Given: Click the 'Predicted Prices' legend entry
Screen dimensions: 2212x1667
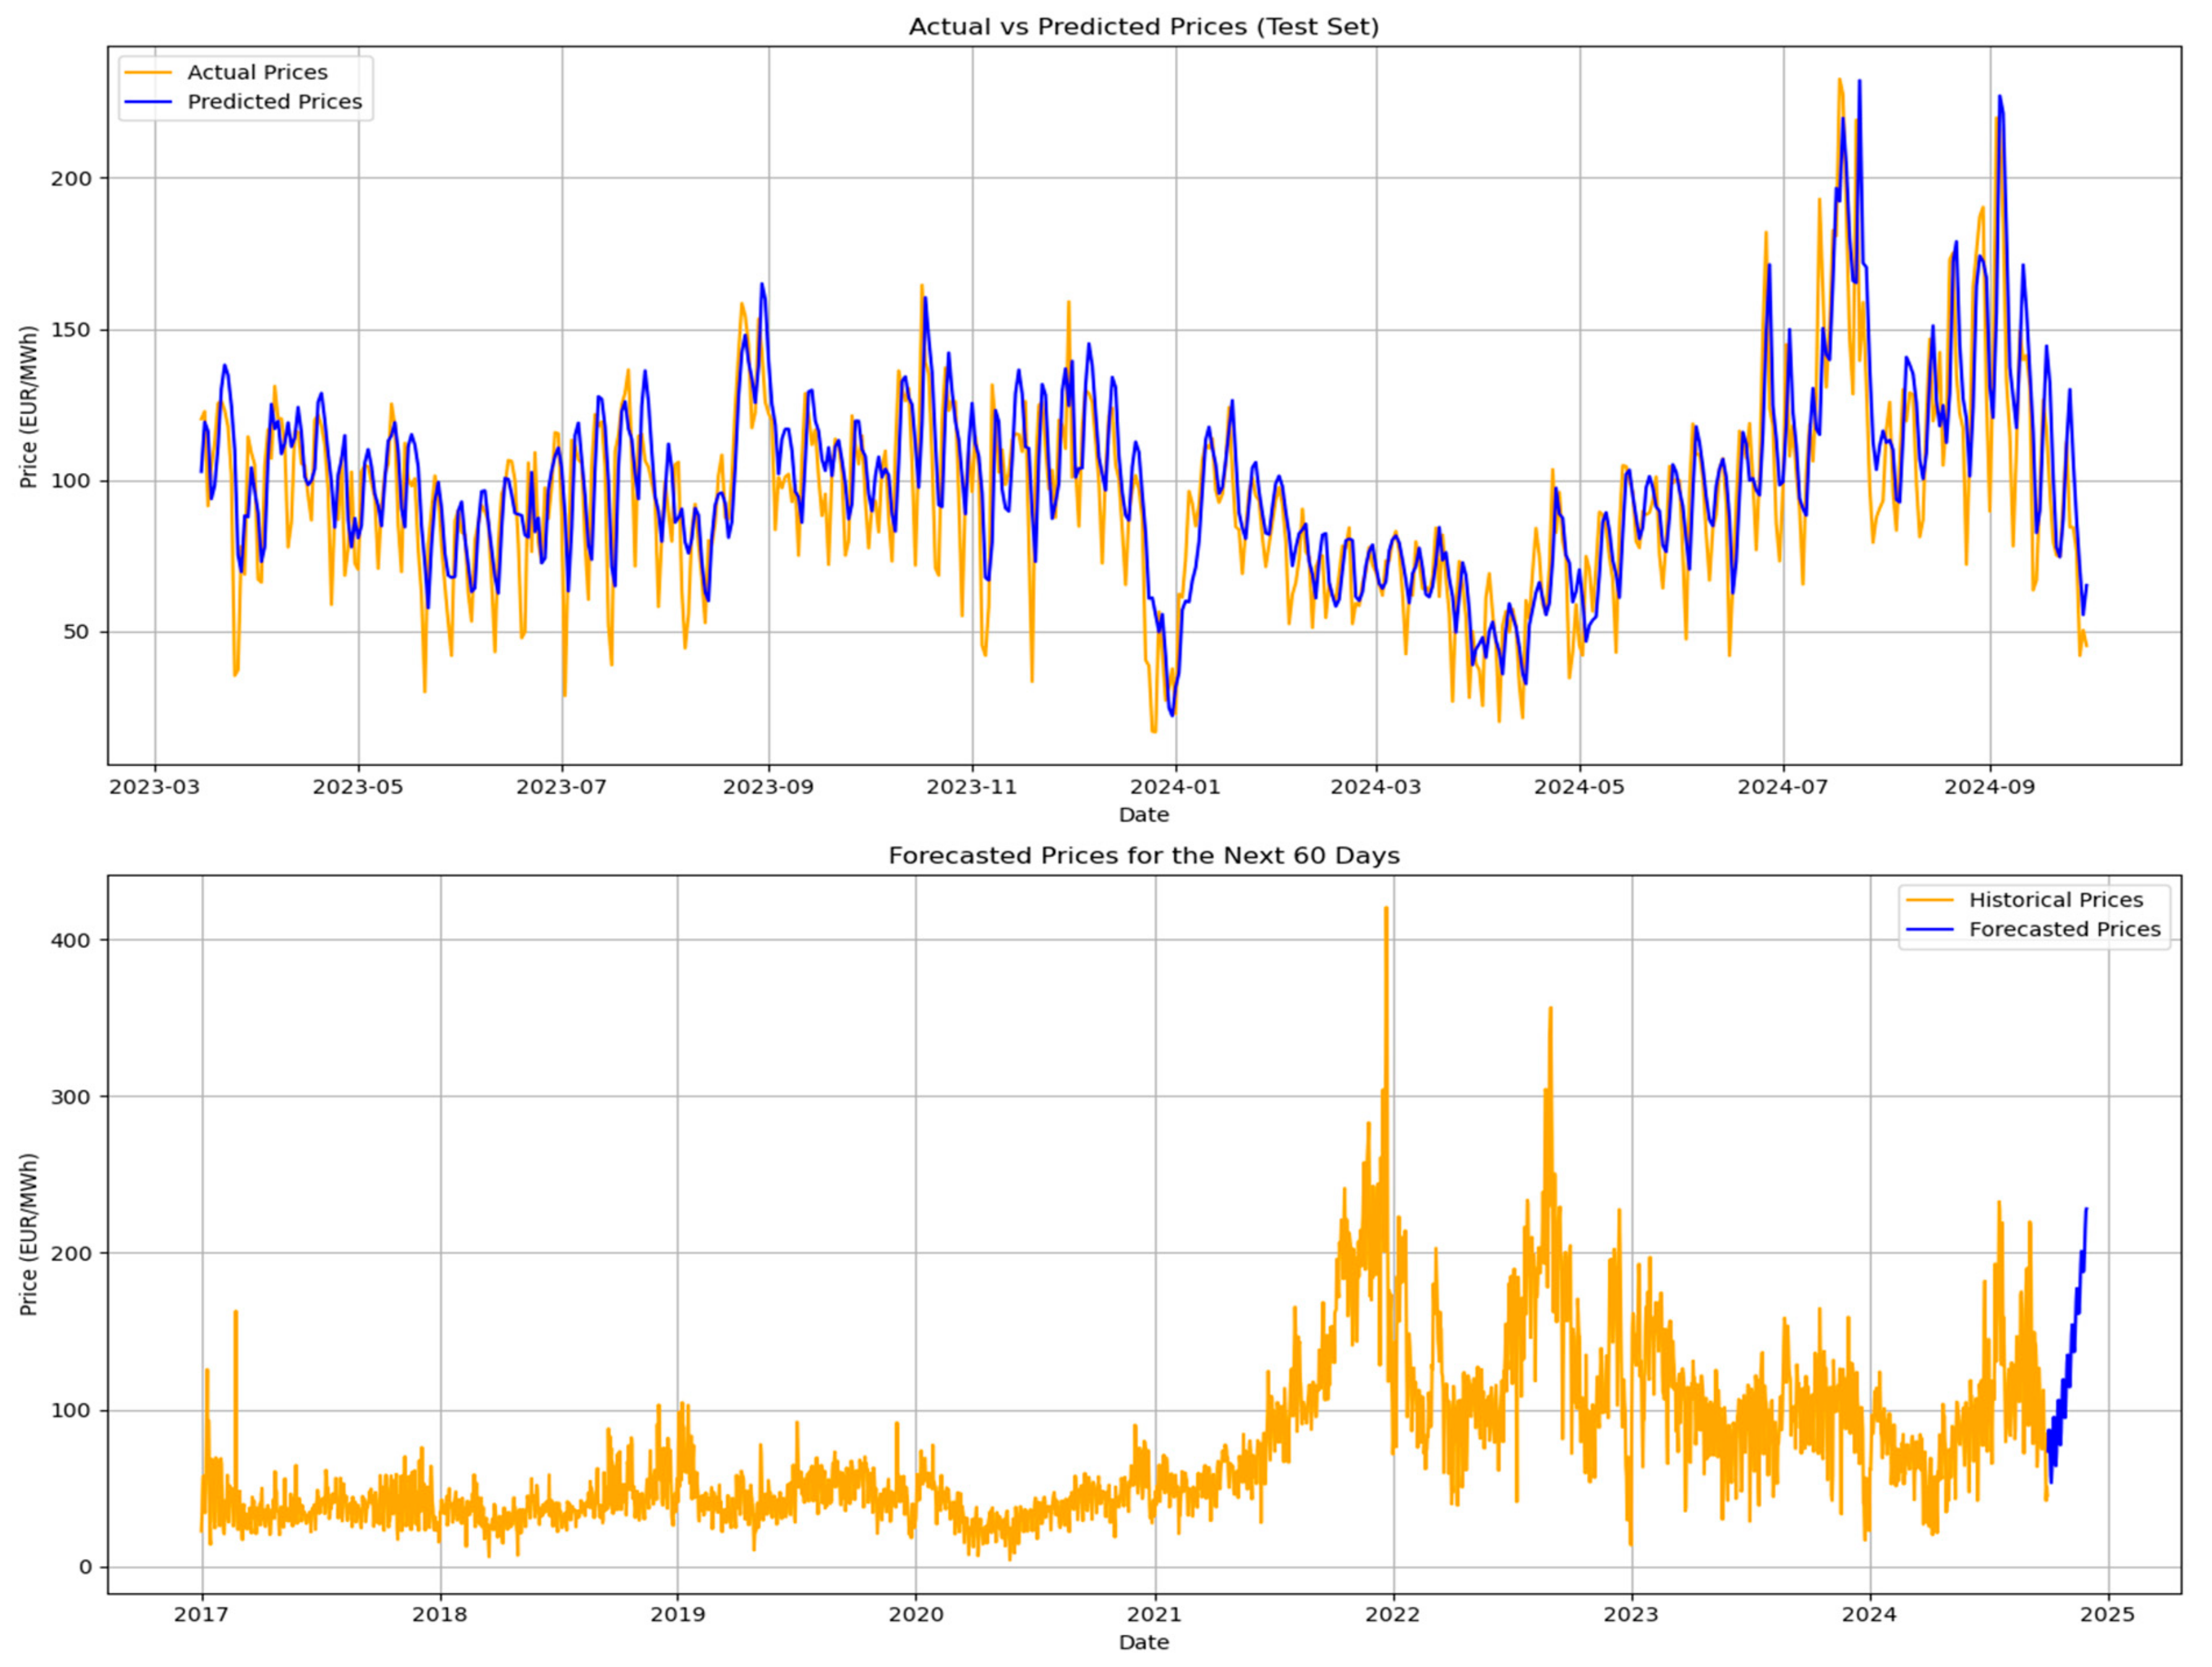Looking at the screenshot, I should (274, 102).
